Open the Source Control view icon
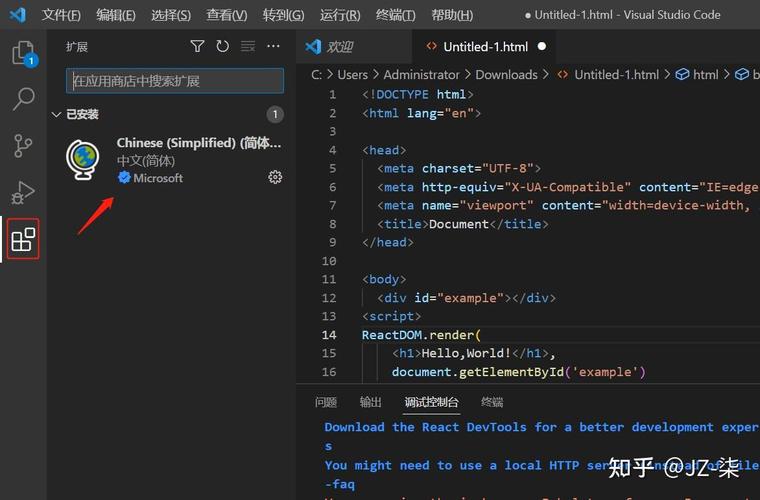Image resolution: width=760 pixels, height=500 pixels. [23, 146]
